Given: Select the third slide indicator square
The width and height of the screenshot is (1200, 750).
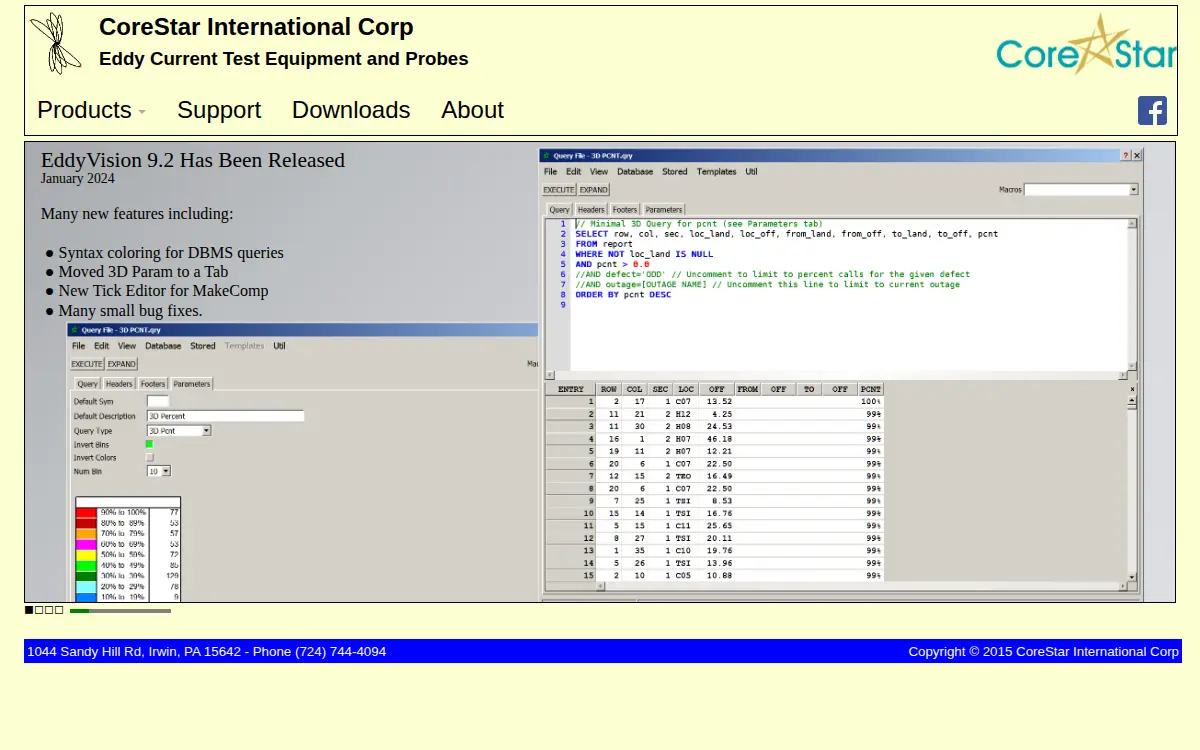Looking at the screenshot, I should click(x=49, y=610).
